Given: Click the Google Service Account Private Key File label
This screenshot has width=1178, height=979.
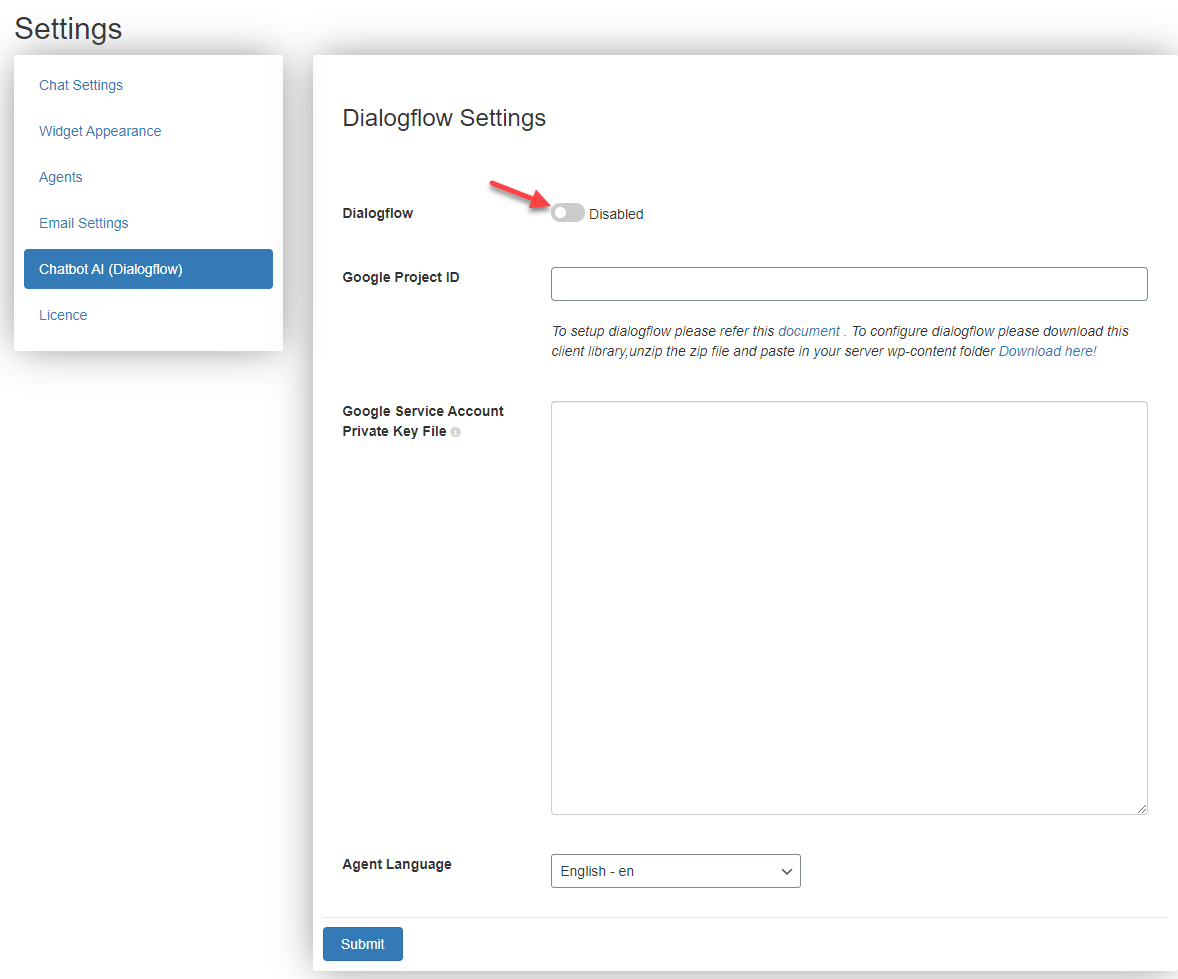Looking at the screenshot, I should [423, 421].
